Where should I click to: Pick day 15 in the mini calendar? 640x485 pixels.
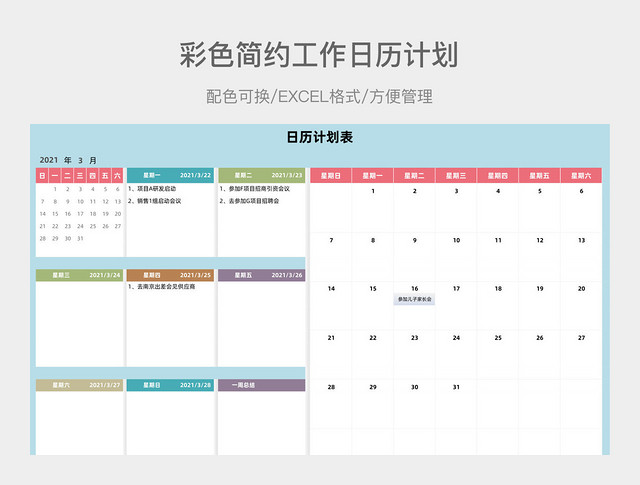pos(55,214)
